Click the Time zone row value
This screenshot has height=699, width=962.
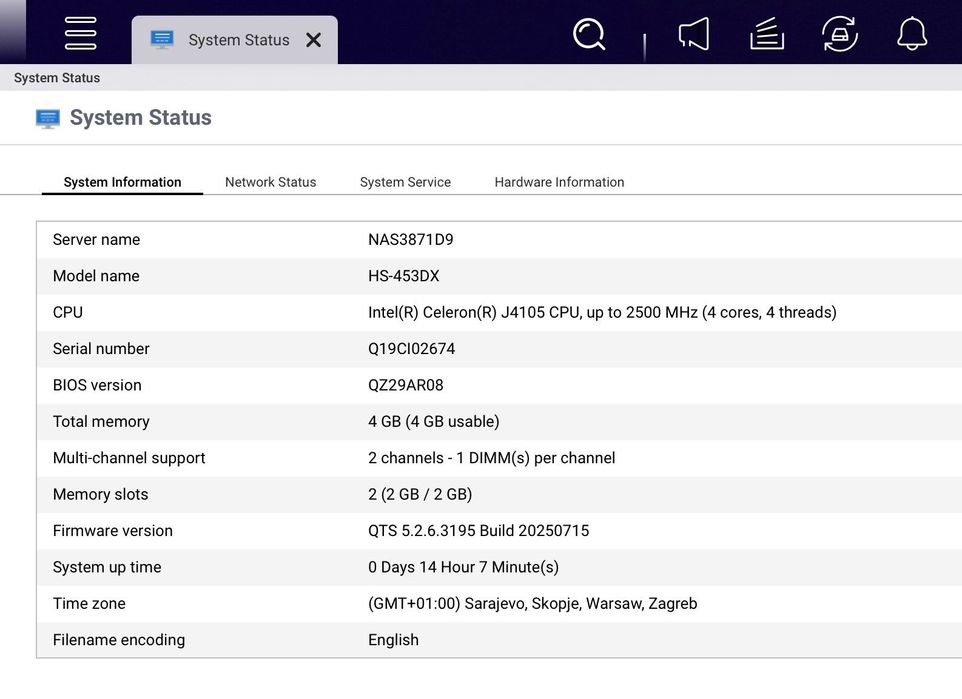coord(532,604)
